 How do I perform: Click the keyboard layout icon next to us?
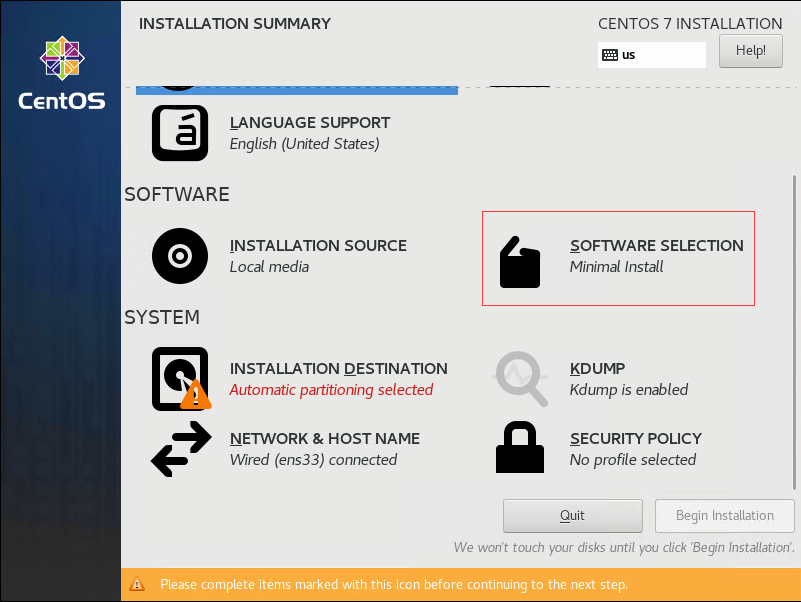pos(610,55)
